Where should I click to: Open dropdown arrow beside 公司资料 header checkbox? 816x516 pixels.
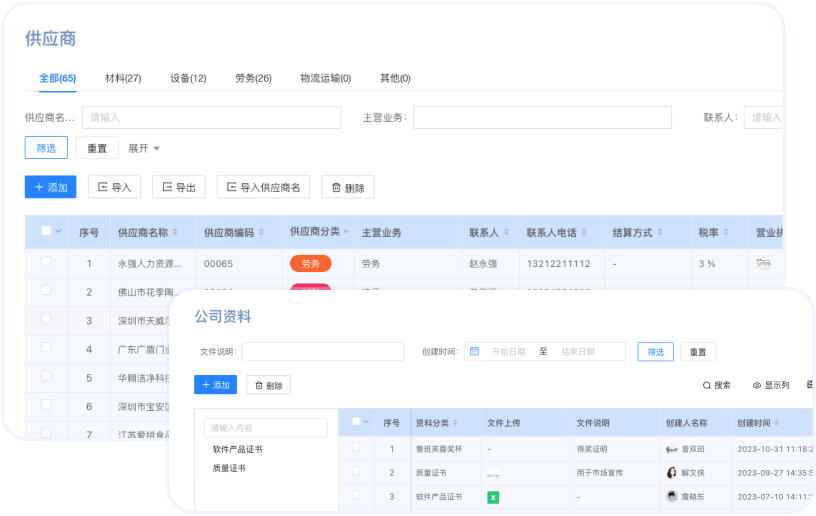(367, 423)
